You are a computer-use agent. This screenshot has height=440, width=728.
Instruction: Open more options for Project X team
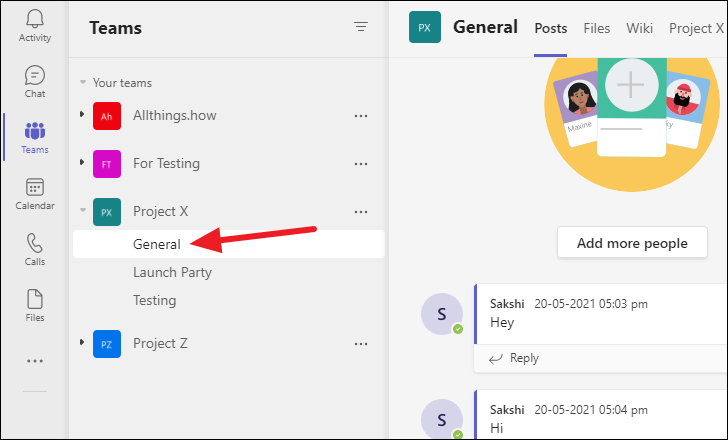point(361,212)
